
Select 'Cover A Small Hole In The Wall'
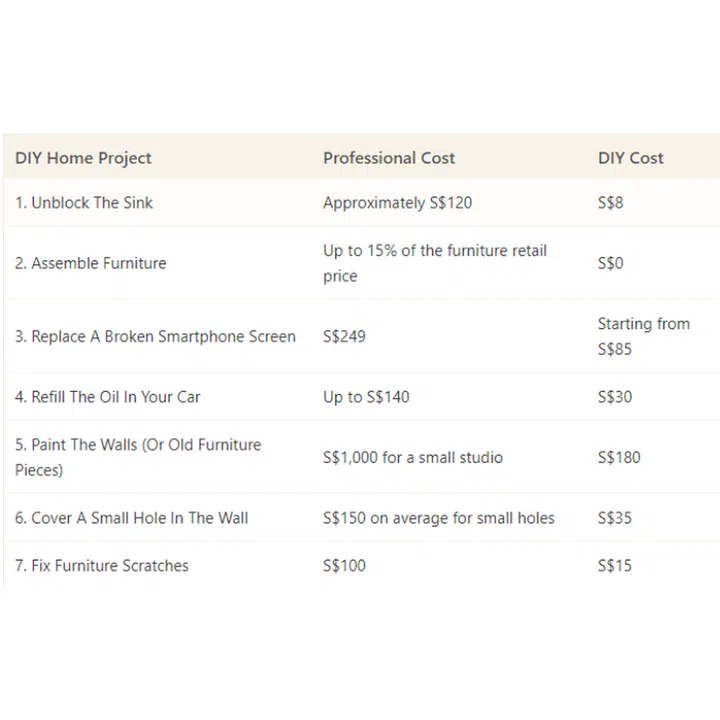click(131, 518)
